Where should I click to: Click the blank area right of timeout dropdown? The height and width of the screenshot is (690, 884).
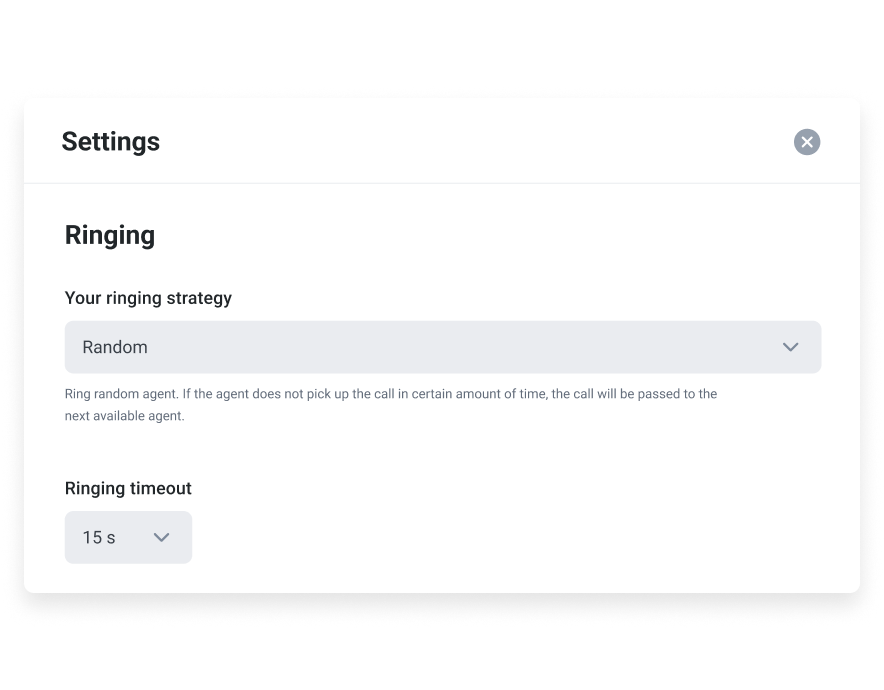pyautogui.click(x=500, y=537)
